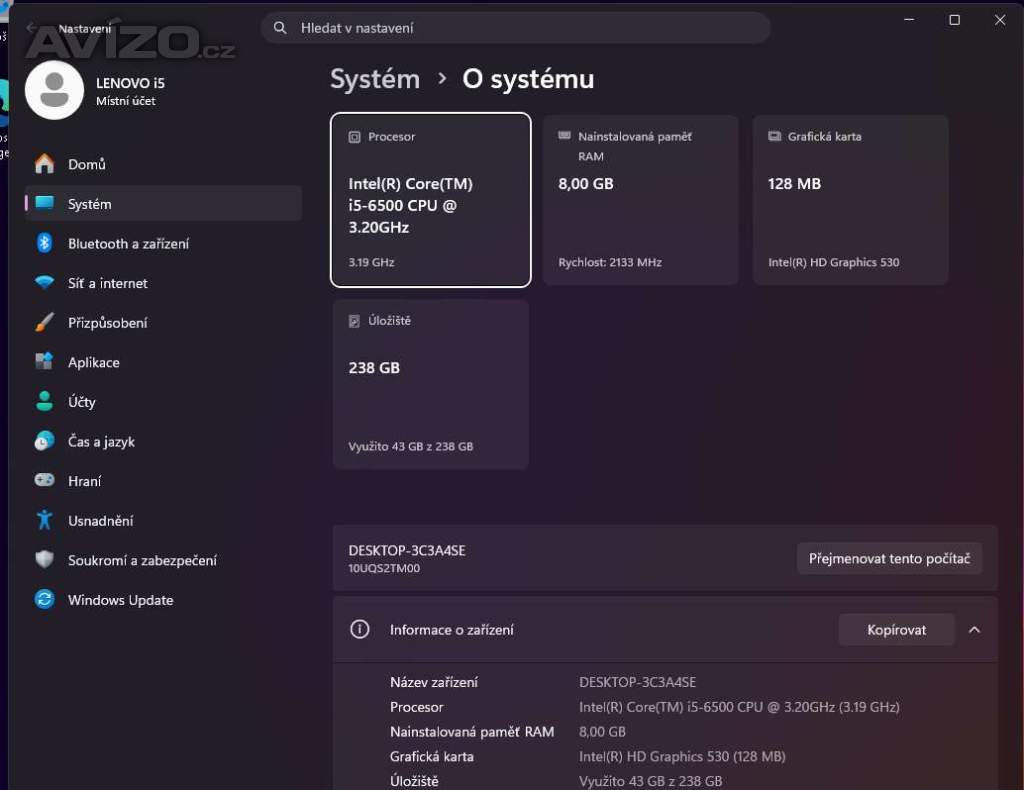Click the DESKTOP-3C3A4SE computer name heading

point(407,550)
